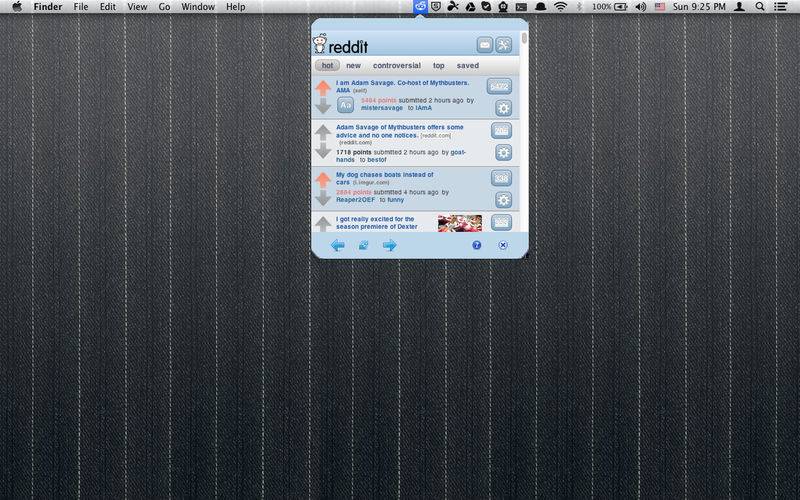This screenshot has width=800, height=500.
Task: Open the 'funny' subreddit link
Action: [395, 200]
